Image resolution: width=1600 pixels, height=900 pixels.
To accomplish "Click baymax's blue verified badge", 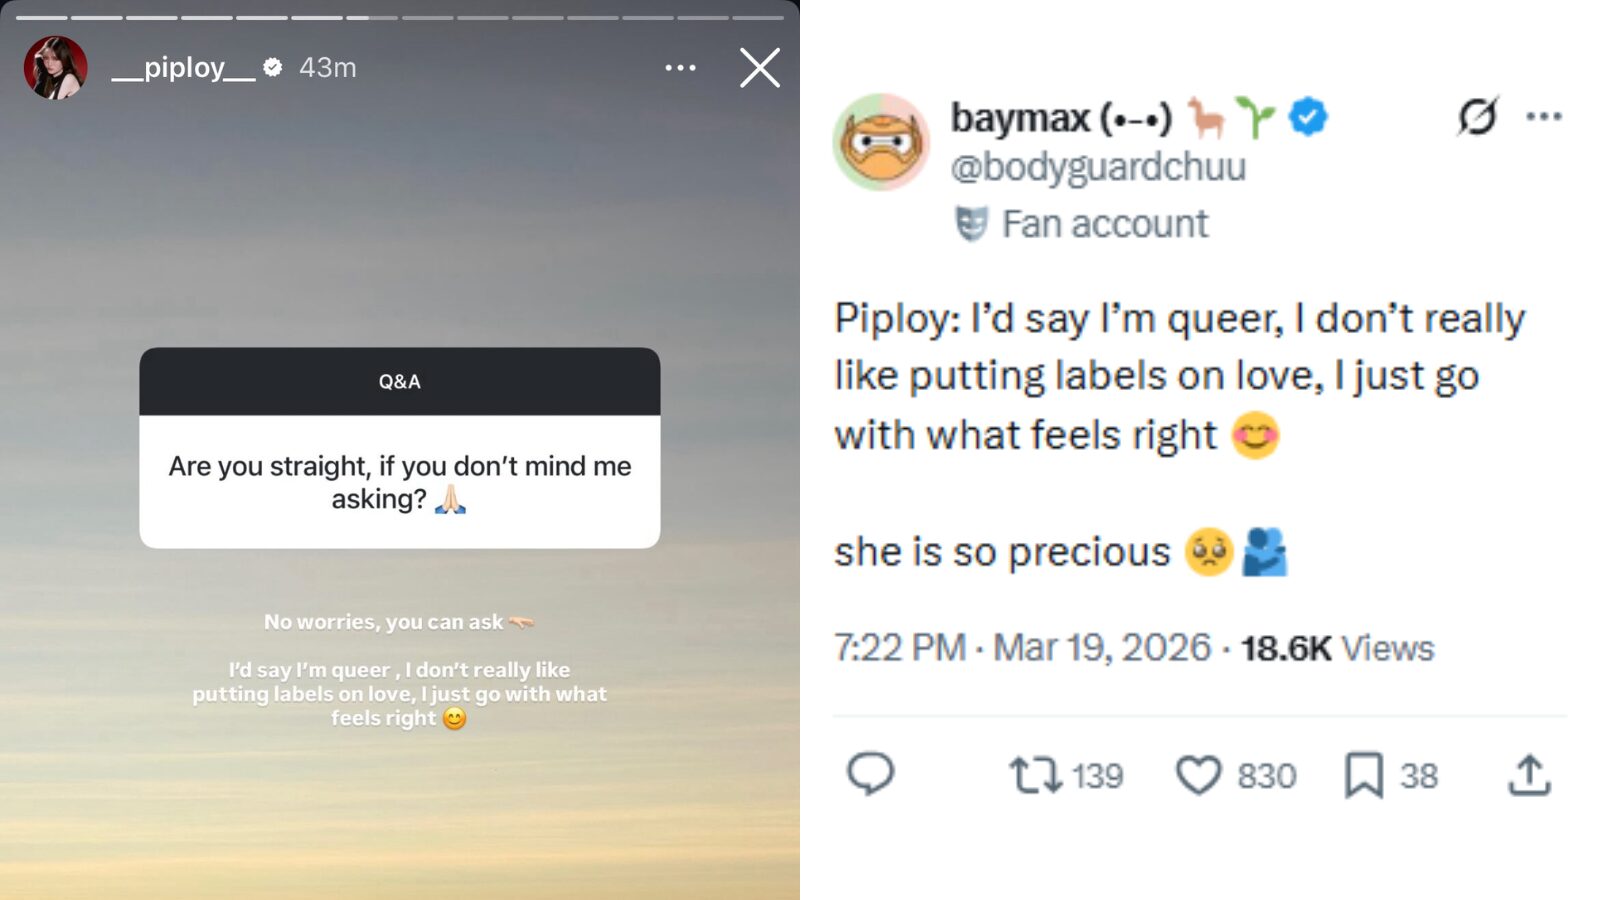I will point(1307,117).
